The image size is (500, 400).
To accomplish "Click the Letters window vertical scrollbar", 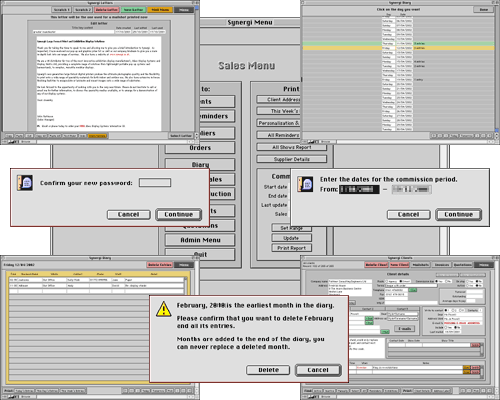I will click(x=197, y=70).
